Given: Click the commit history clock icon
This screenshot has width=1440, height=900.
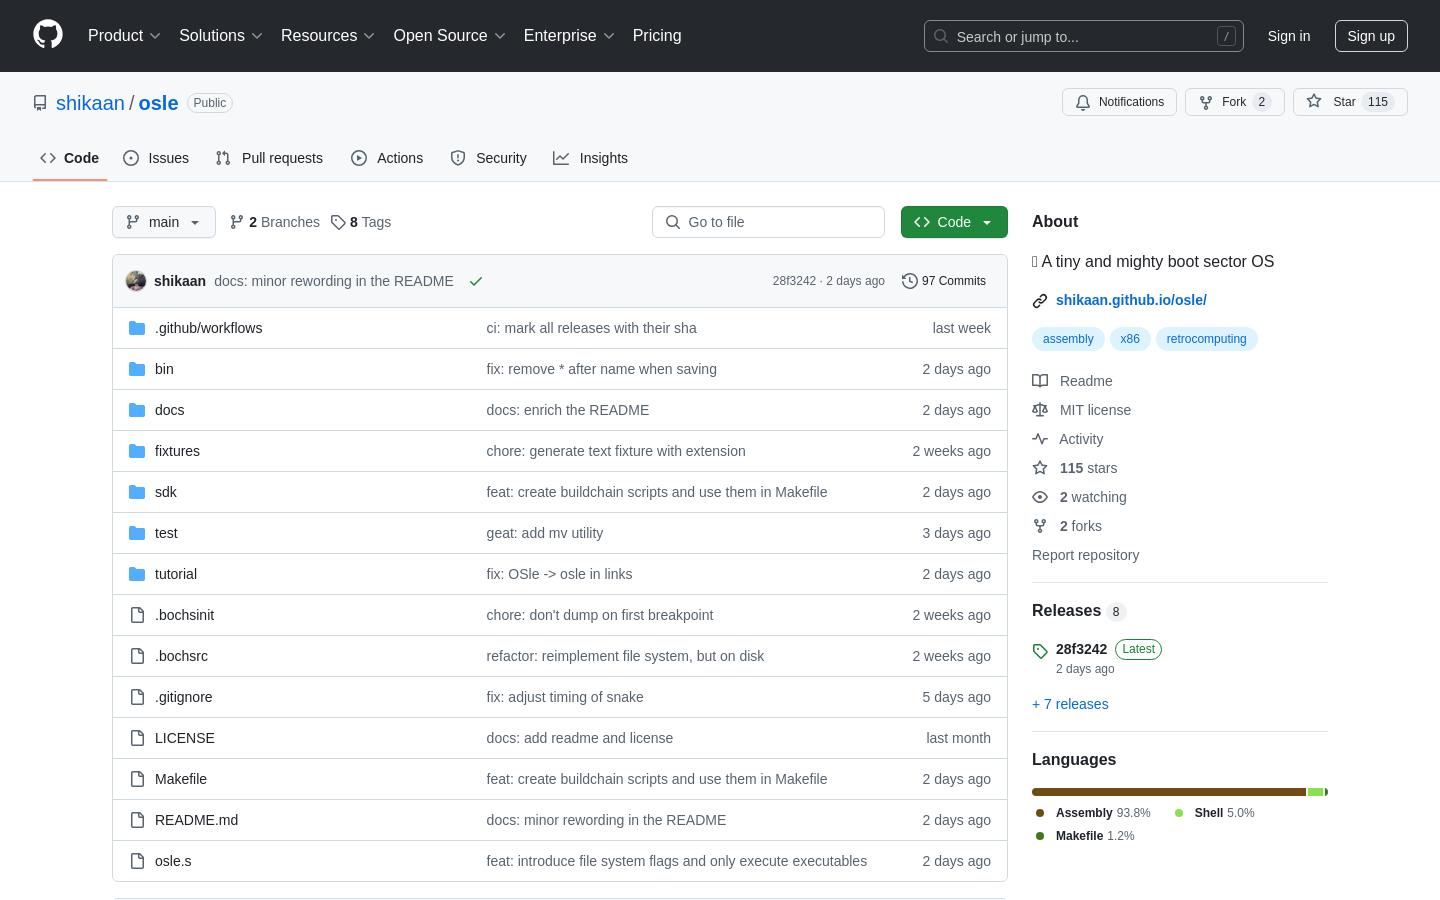Looking at the screenshot, I should click(x=910, y=281).
